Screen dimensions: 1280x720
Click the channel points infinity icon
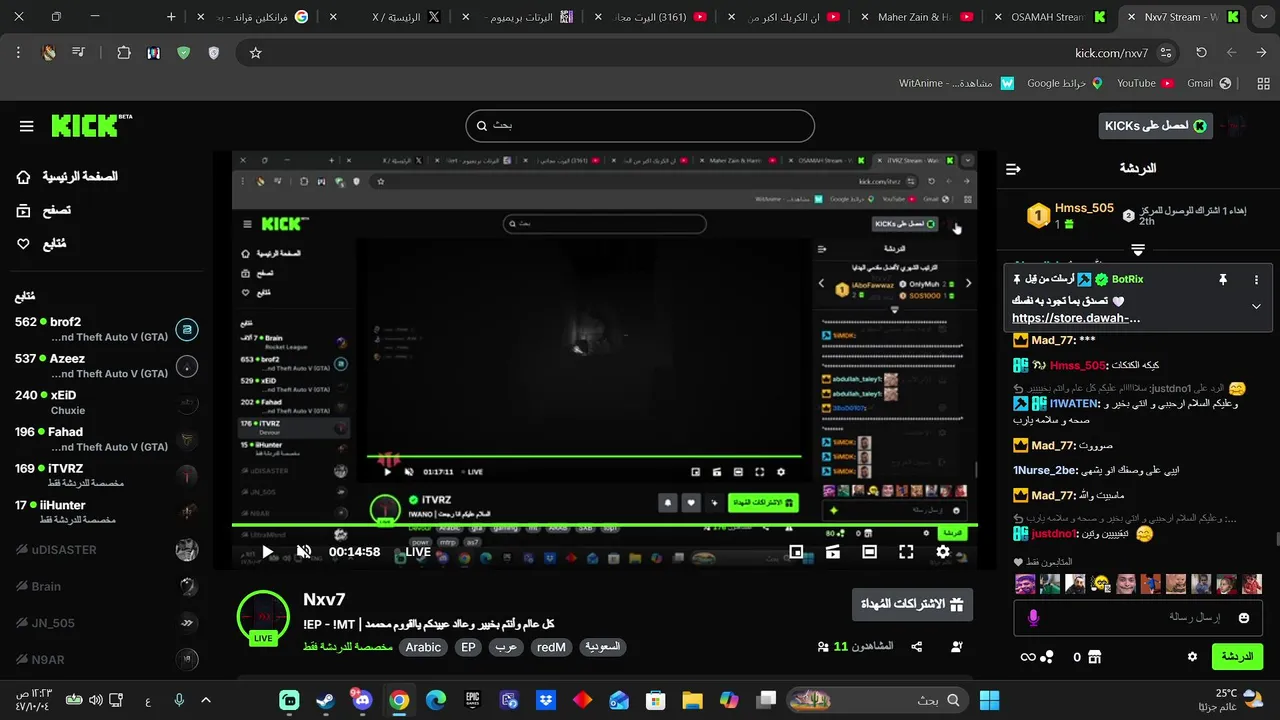pos(1027,657)
